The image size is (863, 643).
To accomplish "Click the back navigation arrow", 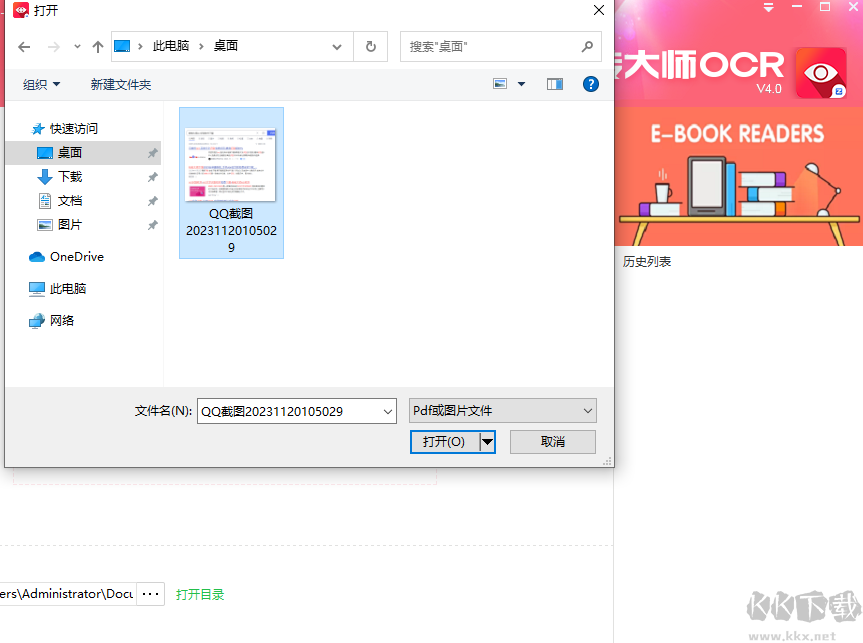I will (24, 46).
